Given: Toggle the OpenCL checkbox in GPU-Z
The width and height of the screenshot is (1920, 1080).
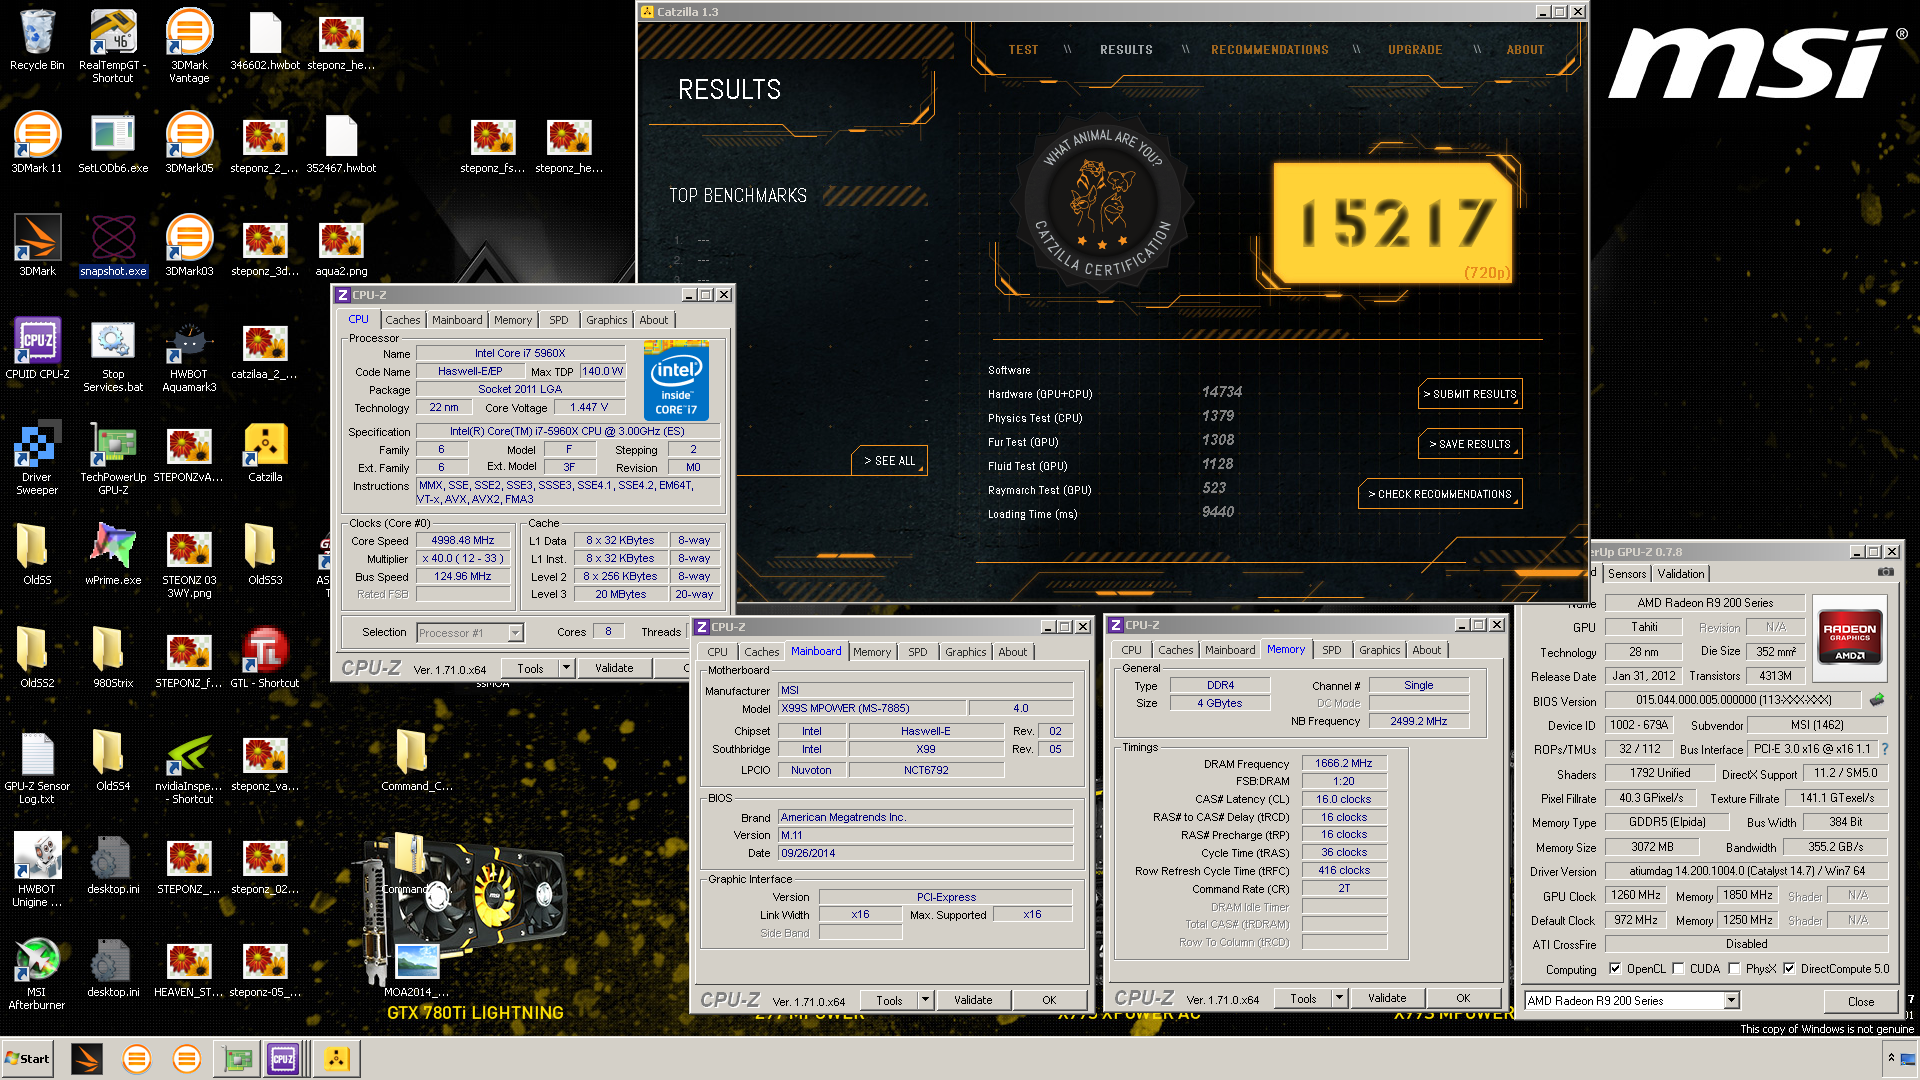Looking at the screenshot, I should [x=1615, y=968].
